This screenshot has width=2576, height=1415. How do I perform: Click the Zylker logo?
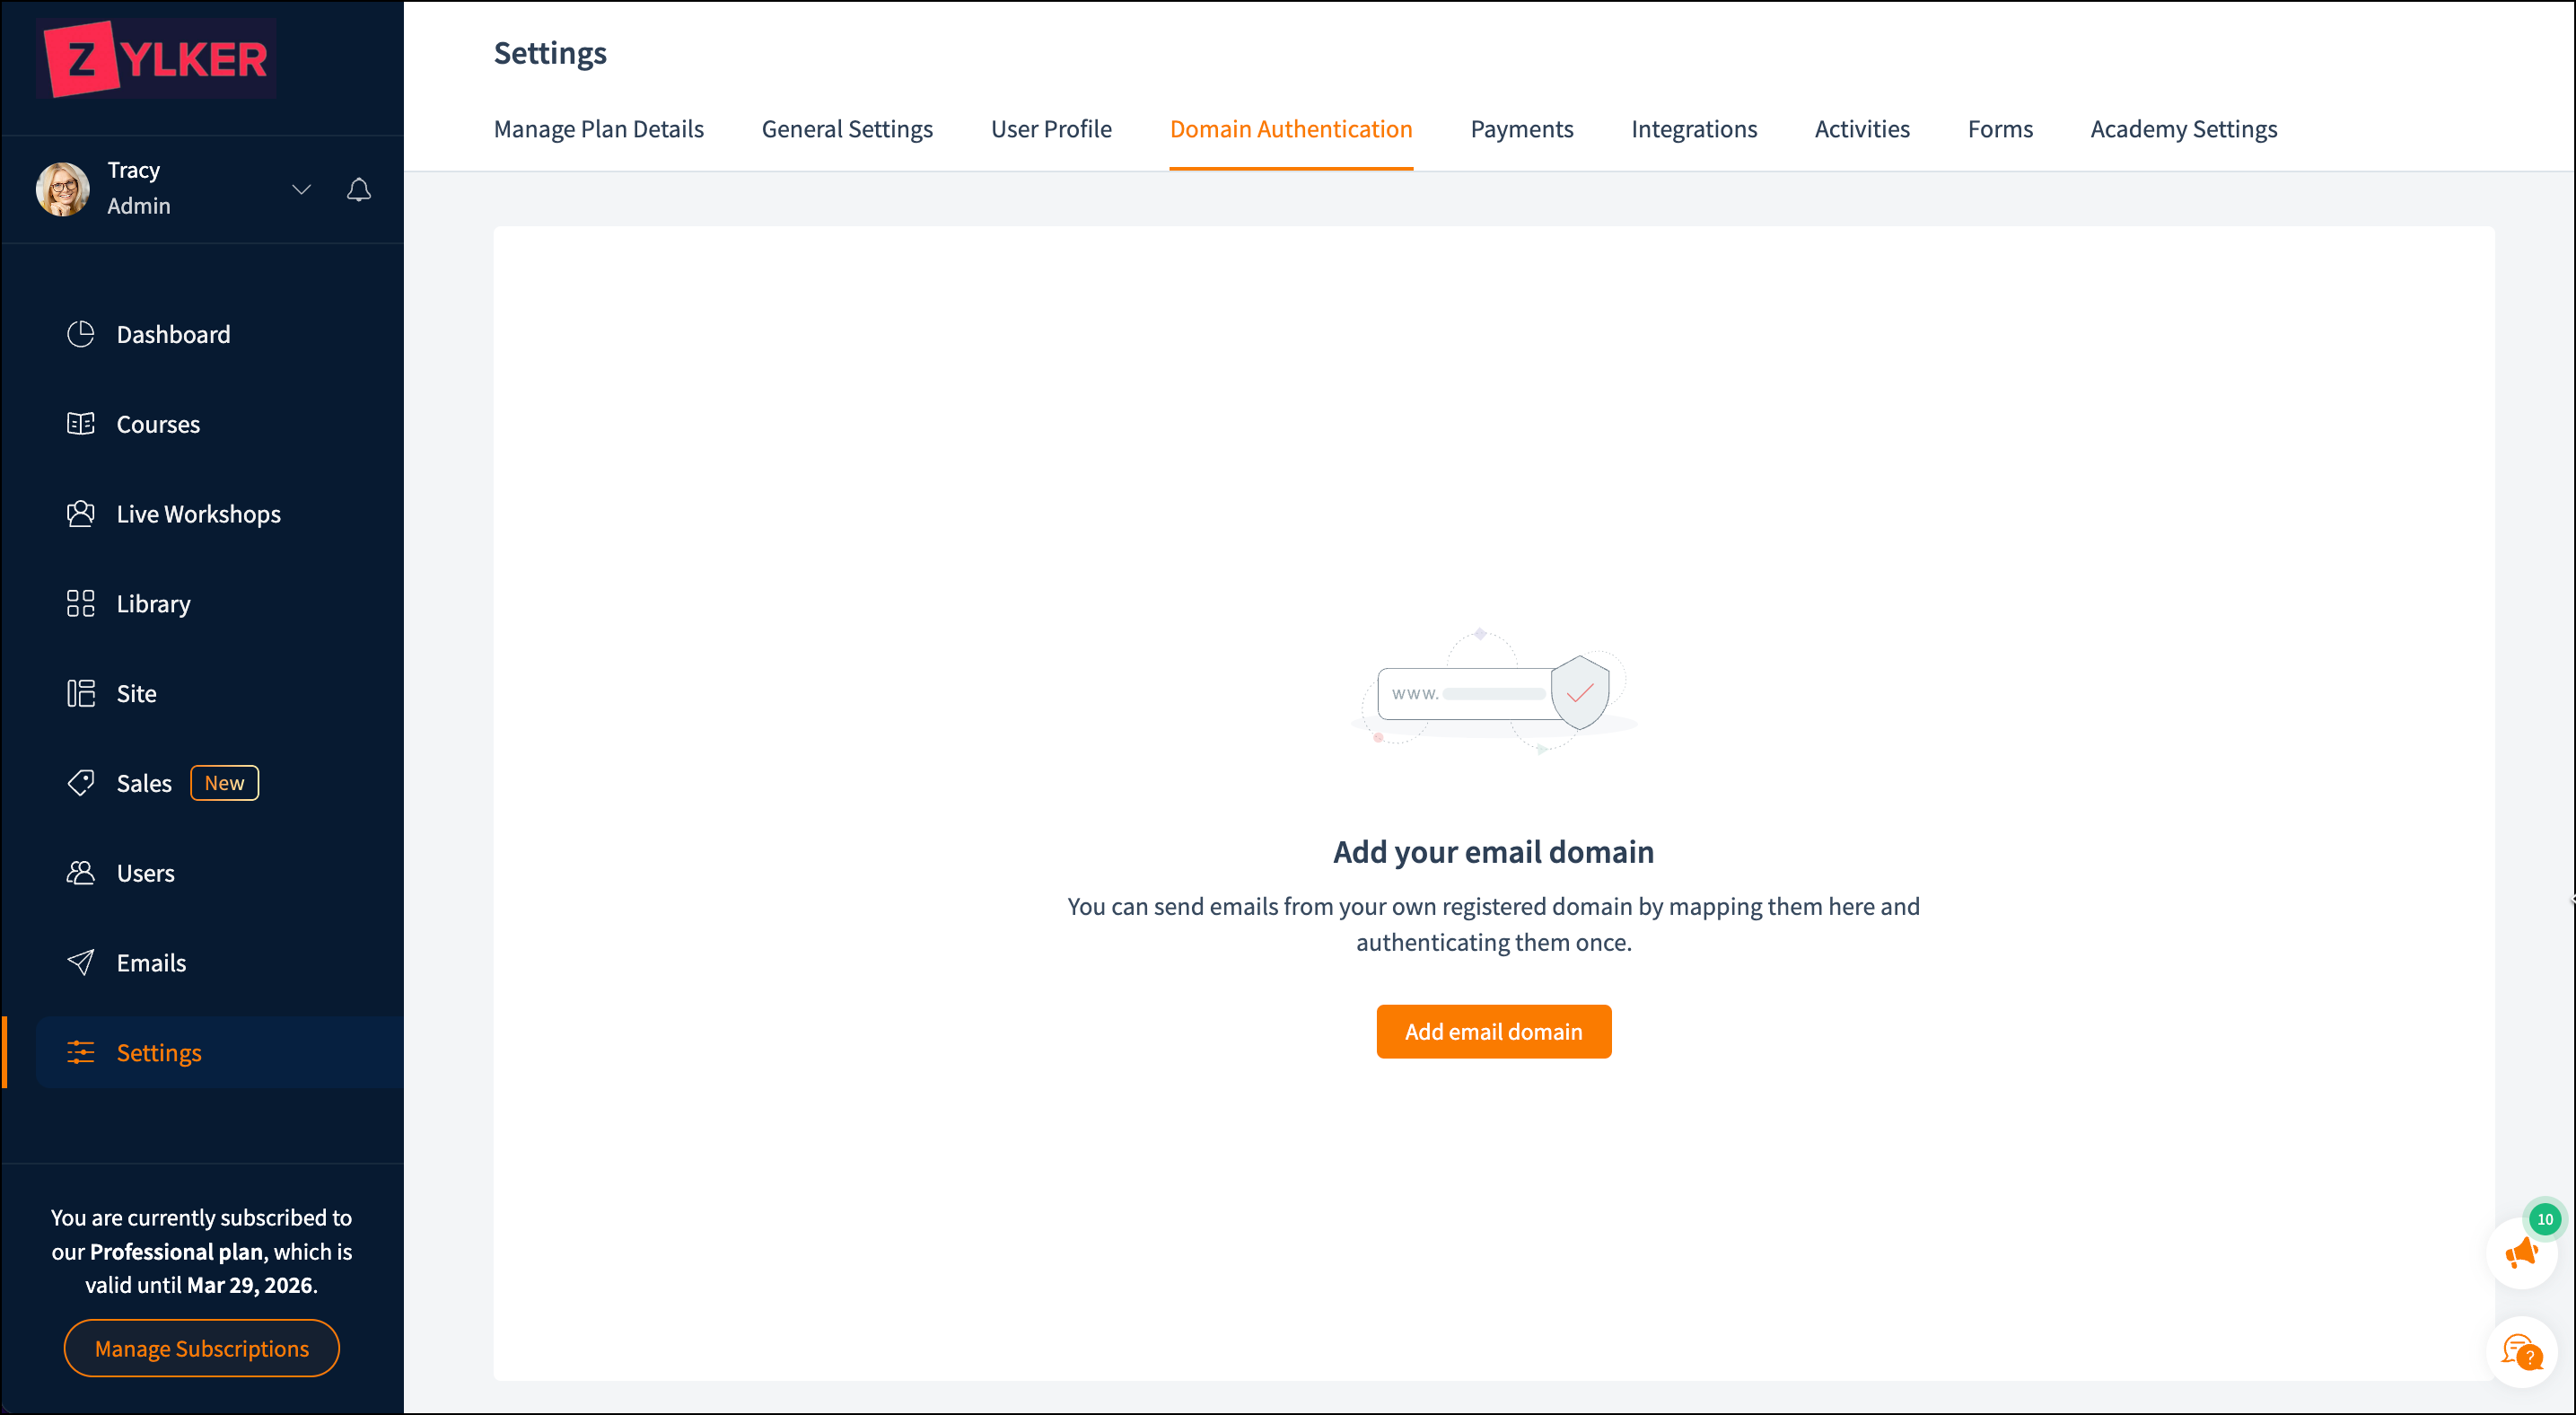coord(157,59)
